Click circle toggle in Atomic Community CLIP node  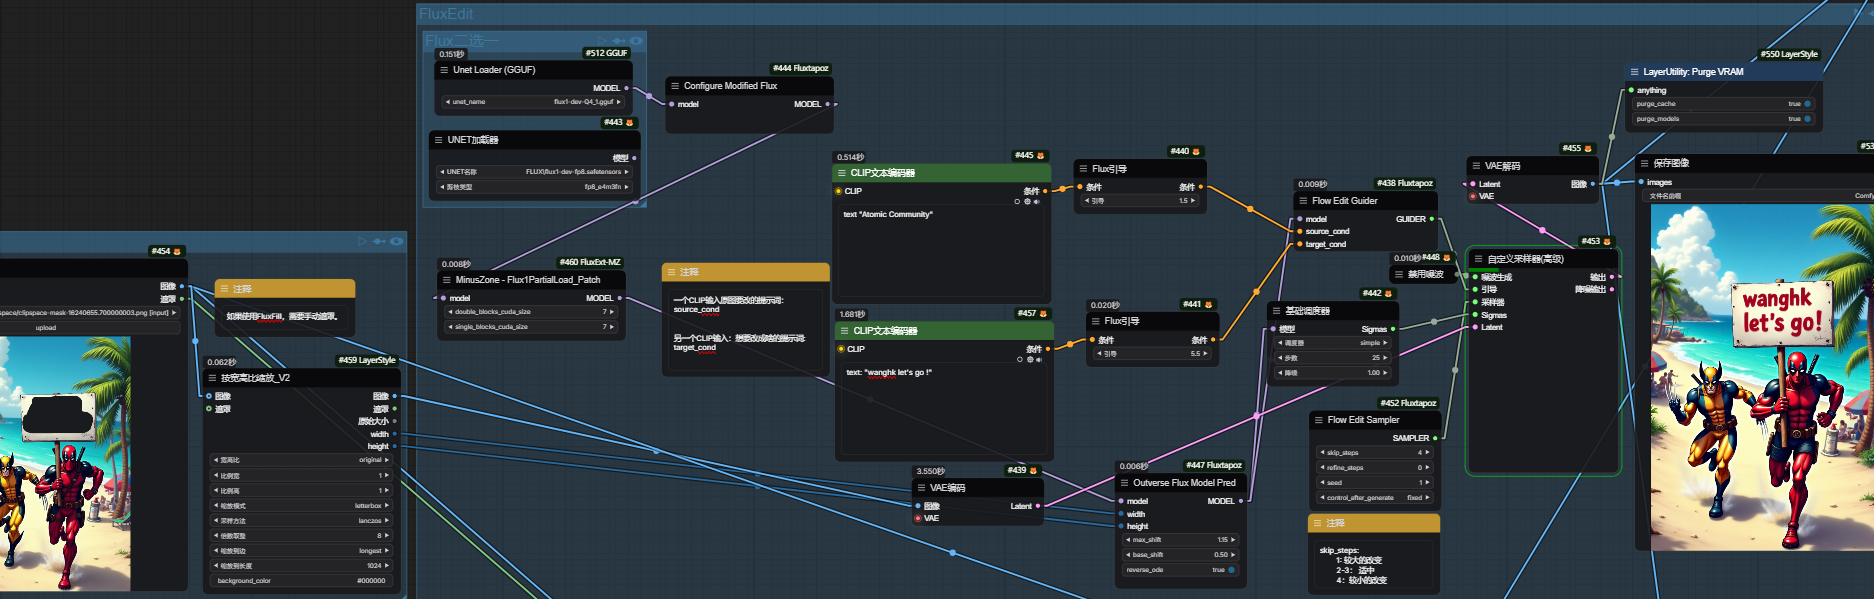1017,202
